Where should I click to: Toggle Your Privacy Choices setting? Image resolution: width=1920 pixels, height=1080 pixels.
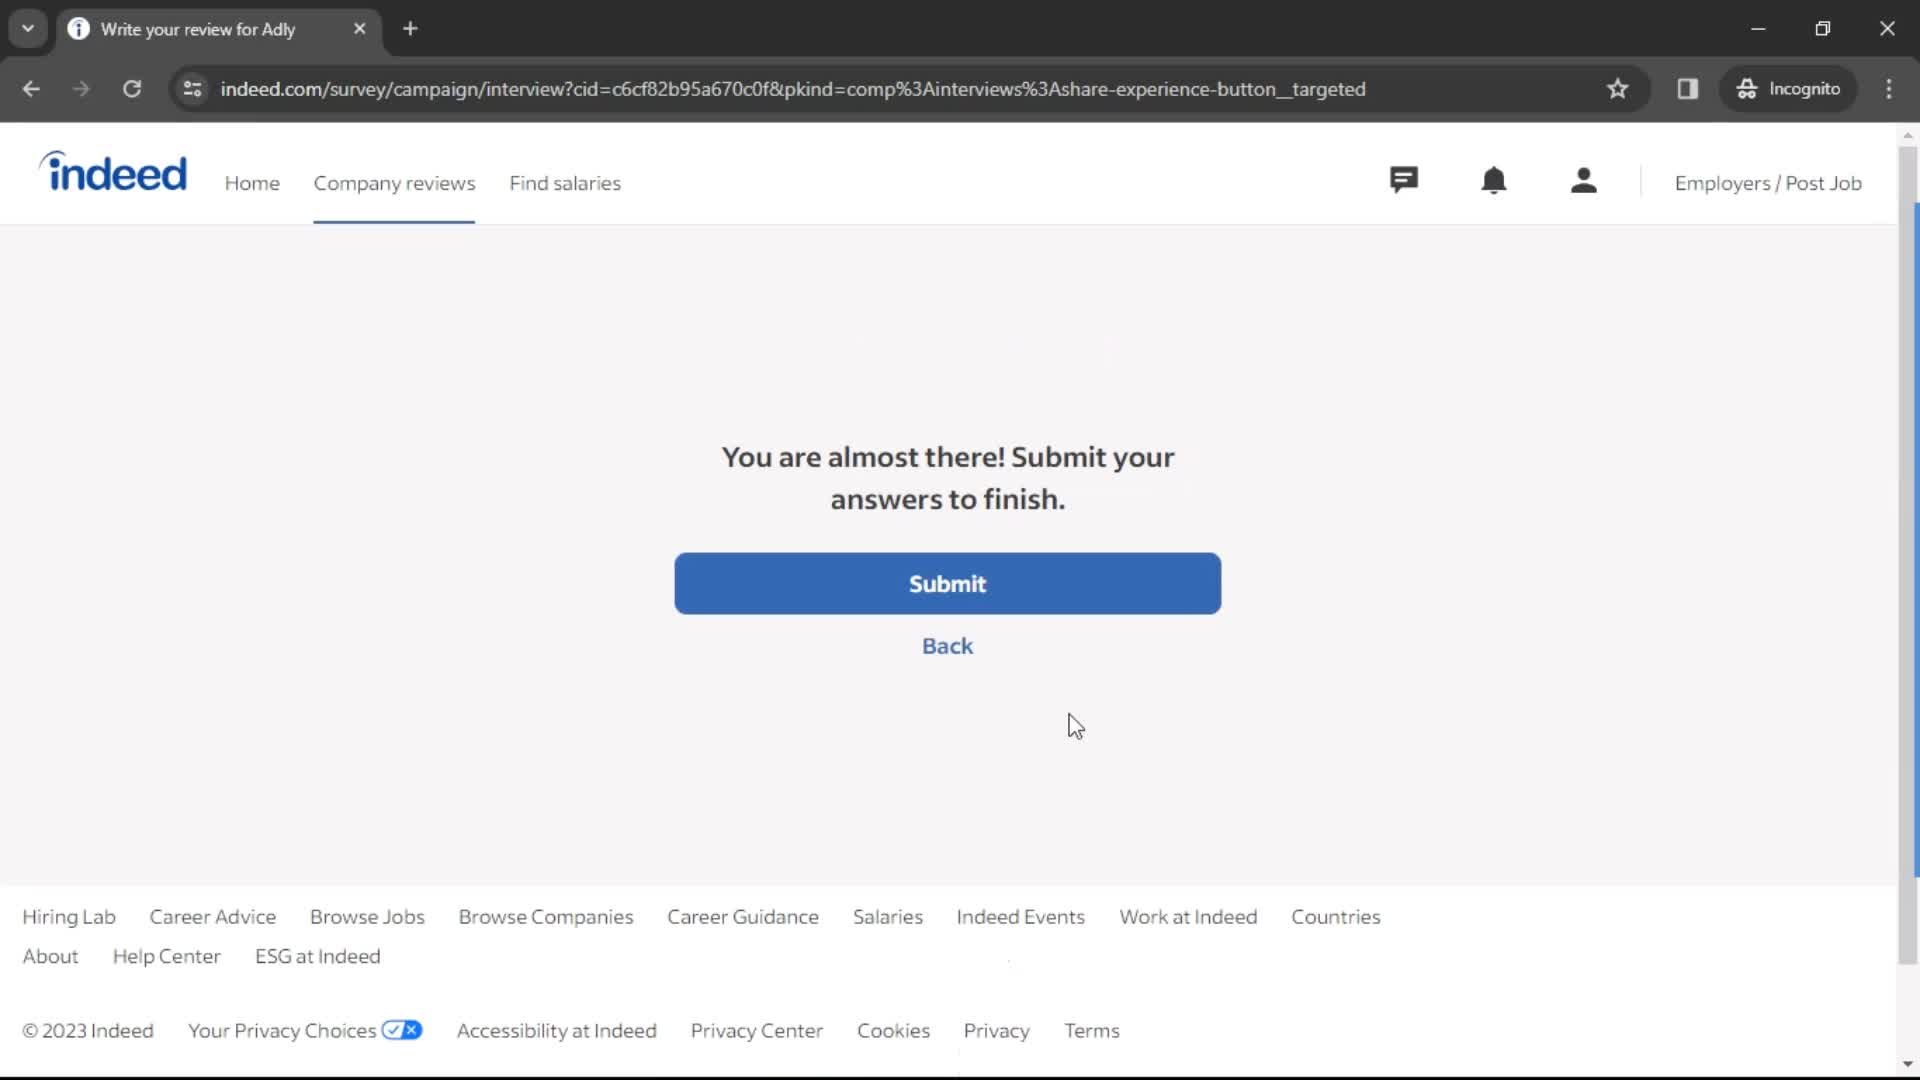click(402, 1030)
